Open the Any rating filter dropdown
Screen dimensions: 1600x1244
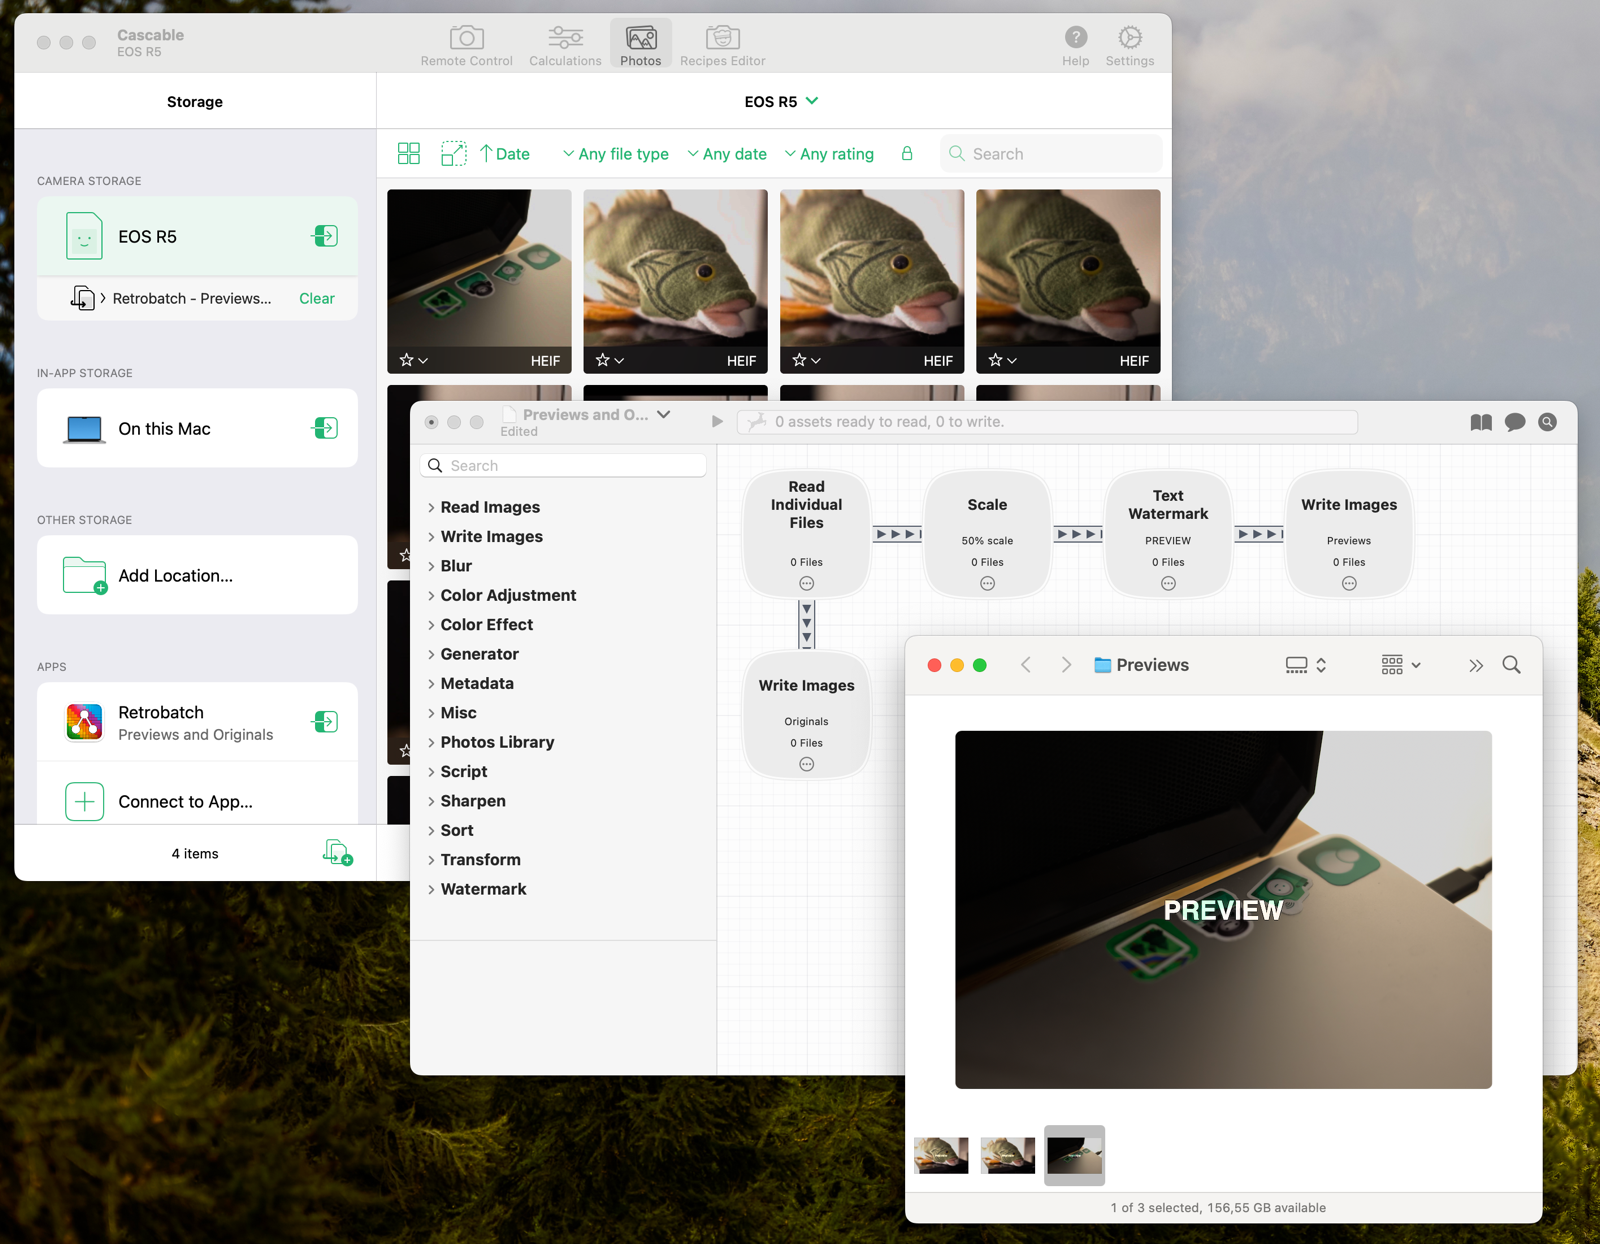click(x=829, y=154)
